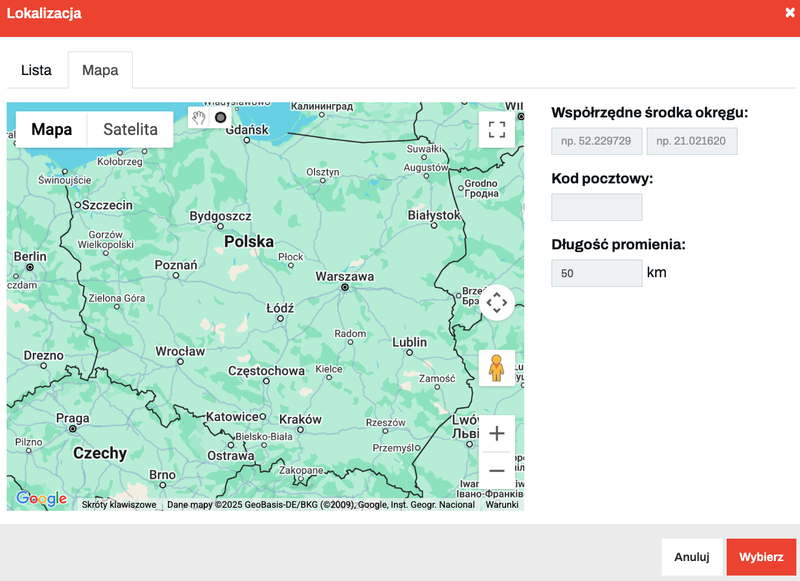Focus the latitude coordinate field
Image resolution: width=800 pixels, height=581 pixels.
tap(597, 142)
